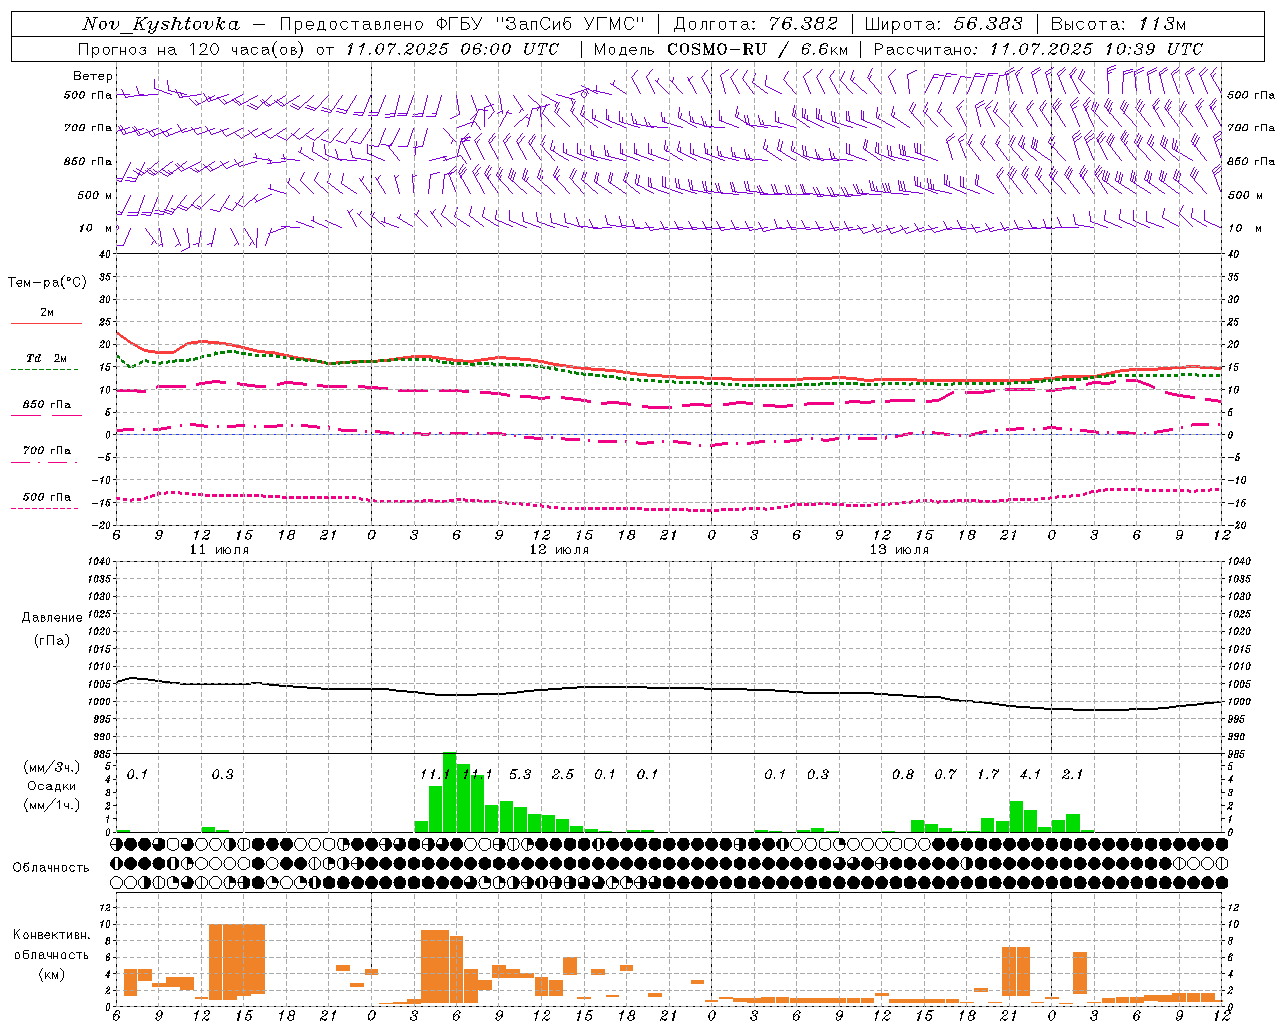Click the (мм/1ч.) precipitation unit label
Screen dimensions: 1280x1024
click(52, 805)
